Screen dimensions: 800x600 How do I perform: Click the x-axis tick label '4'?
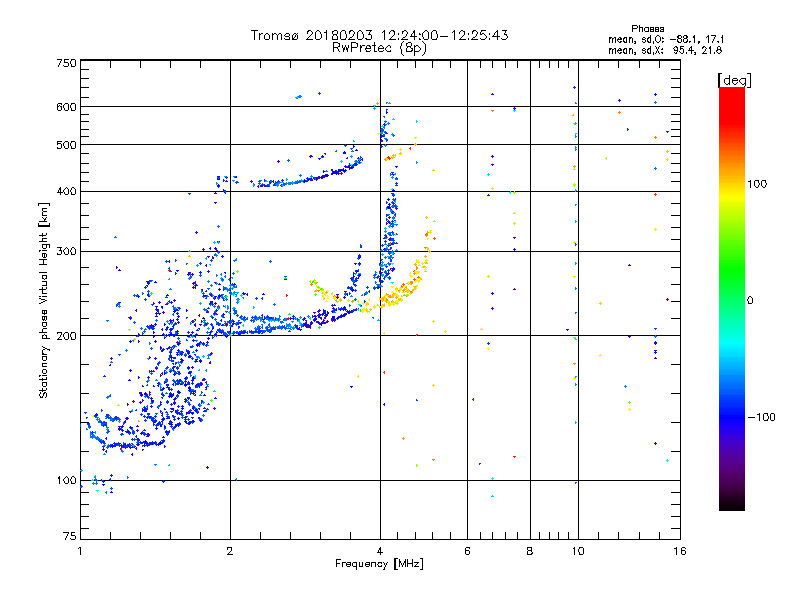(380, 551)
